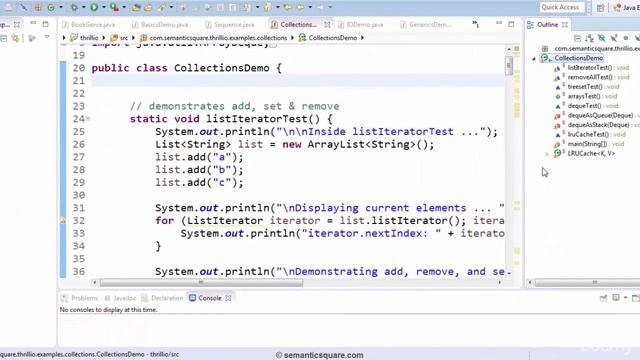Click the editor horizontal scrollbar thumb
Viewport: 640px width, 360px height.
201,282
